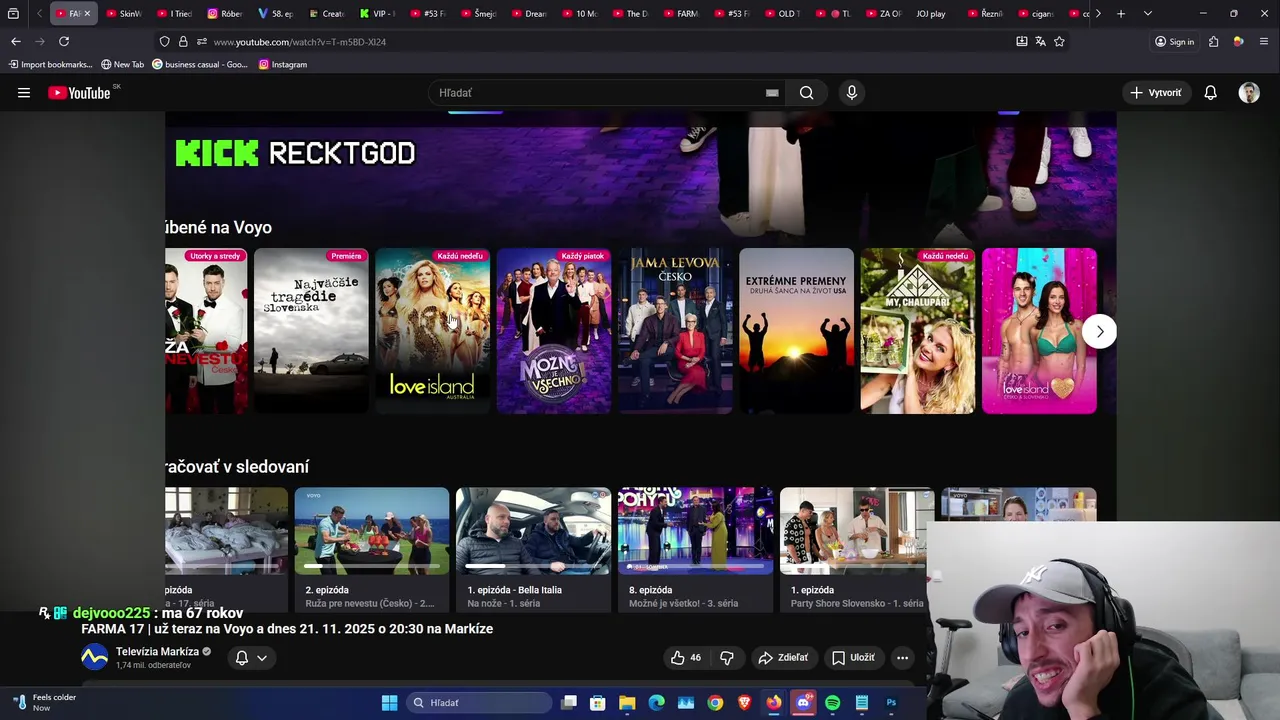Open the Extrémne premeny poster
This screenshot has width=1280, height=720.
(x=796, y=330)
